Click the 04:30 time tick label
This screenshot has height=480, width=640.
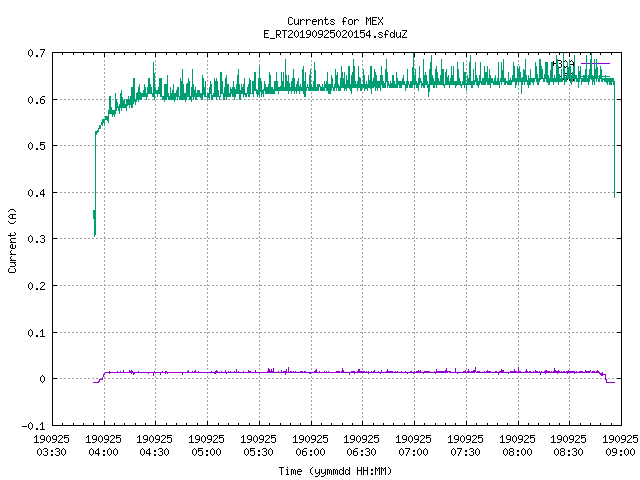coord(154,452)
